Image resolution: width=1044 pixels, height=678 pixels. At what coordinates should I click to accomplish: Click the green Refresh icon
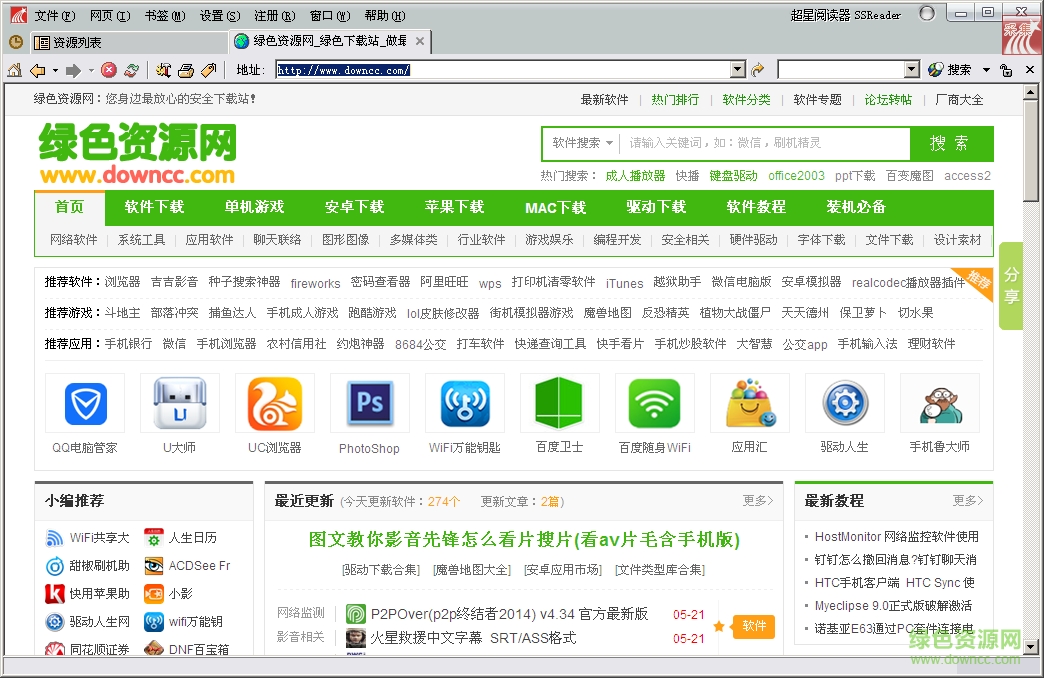[131, 70]
